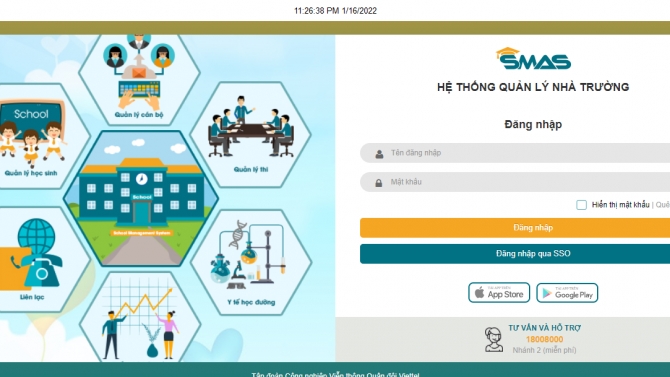
Task: Click the Đăng nhập form heading
Action: (533, 124)
